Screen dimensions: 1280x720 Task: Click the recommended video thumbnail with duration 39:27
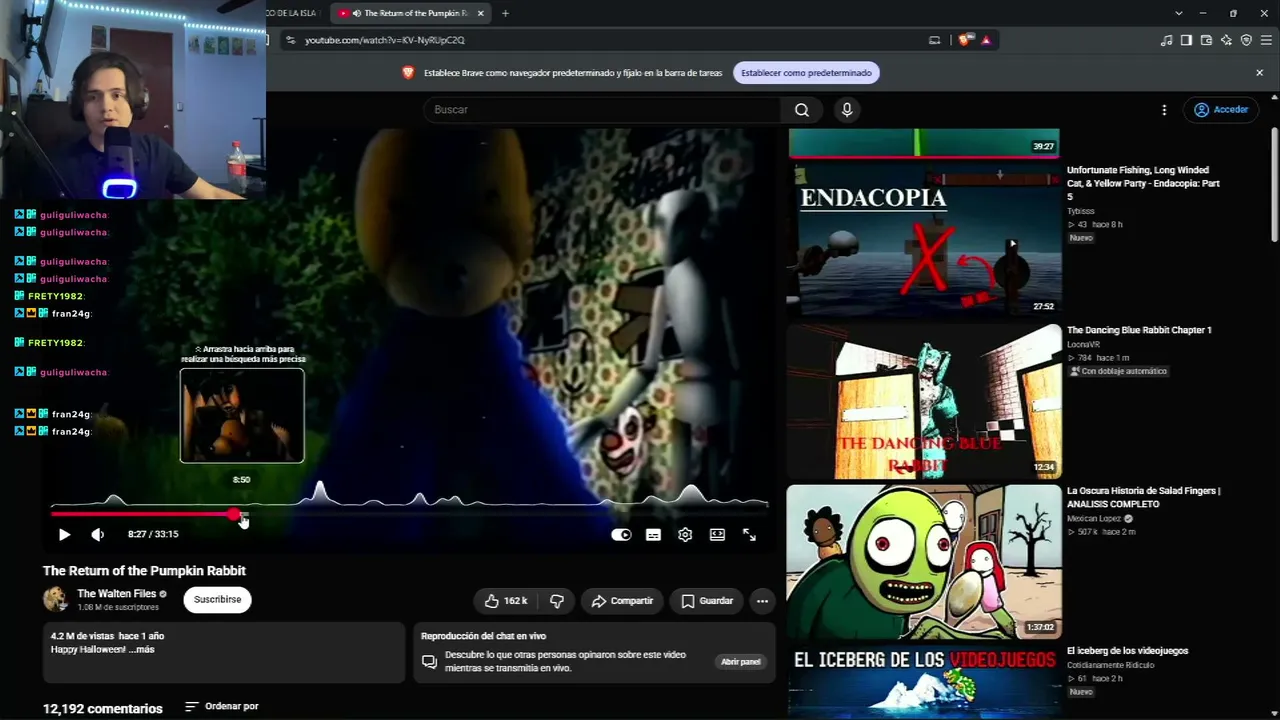(924, 143)
